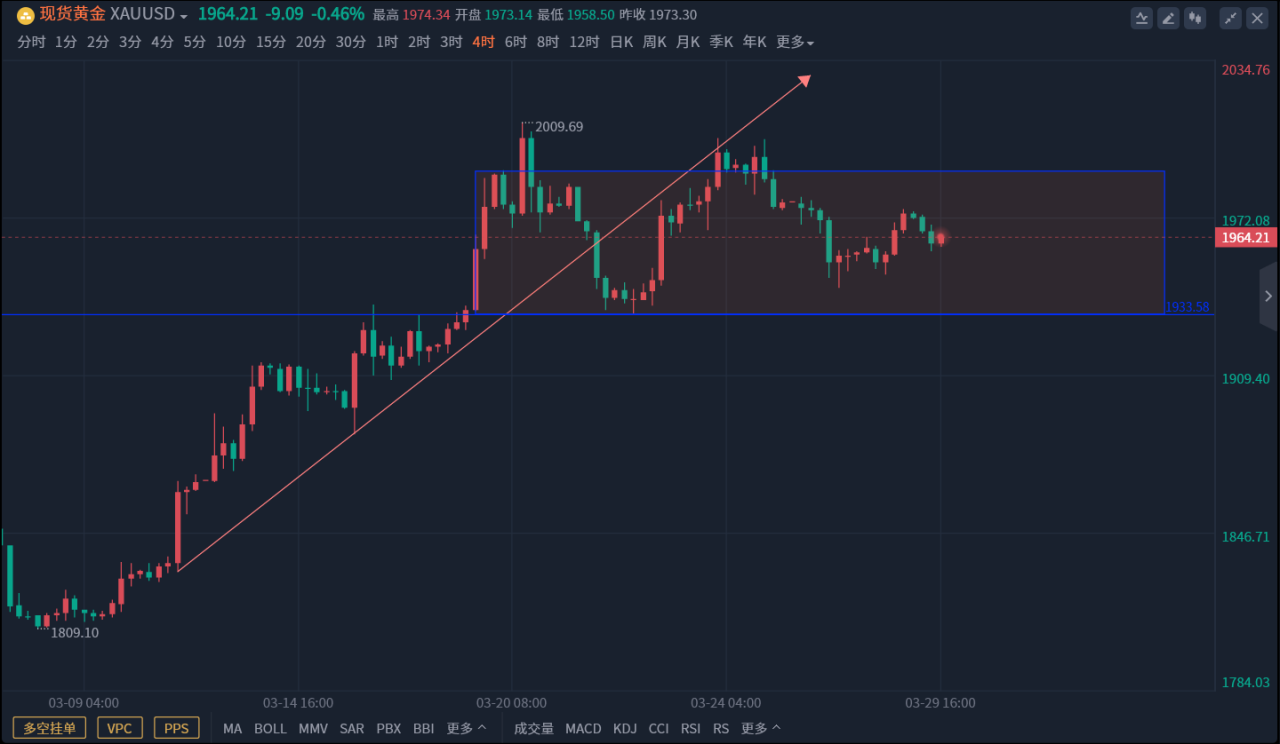Click the 03-20 08:00 time label
Screen dimensions: 1280x744
511,703
